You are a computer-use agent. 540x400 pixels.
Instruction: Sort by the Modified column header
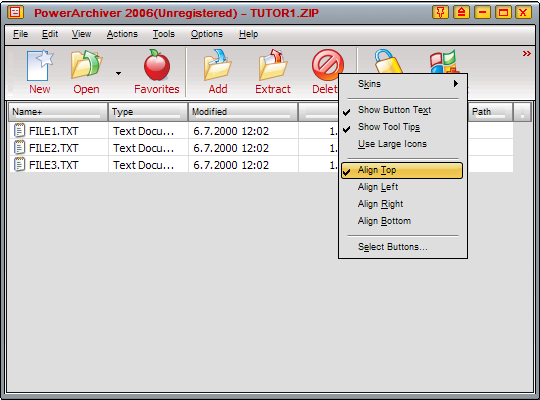pyautogui.click(x=243, y=112)
